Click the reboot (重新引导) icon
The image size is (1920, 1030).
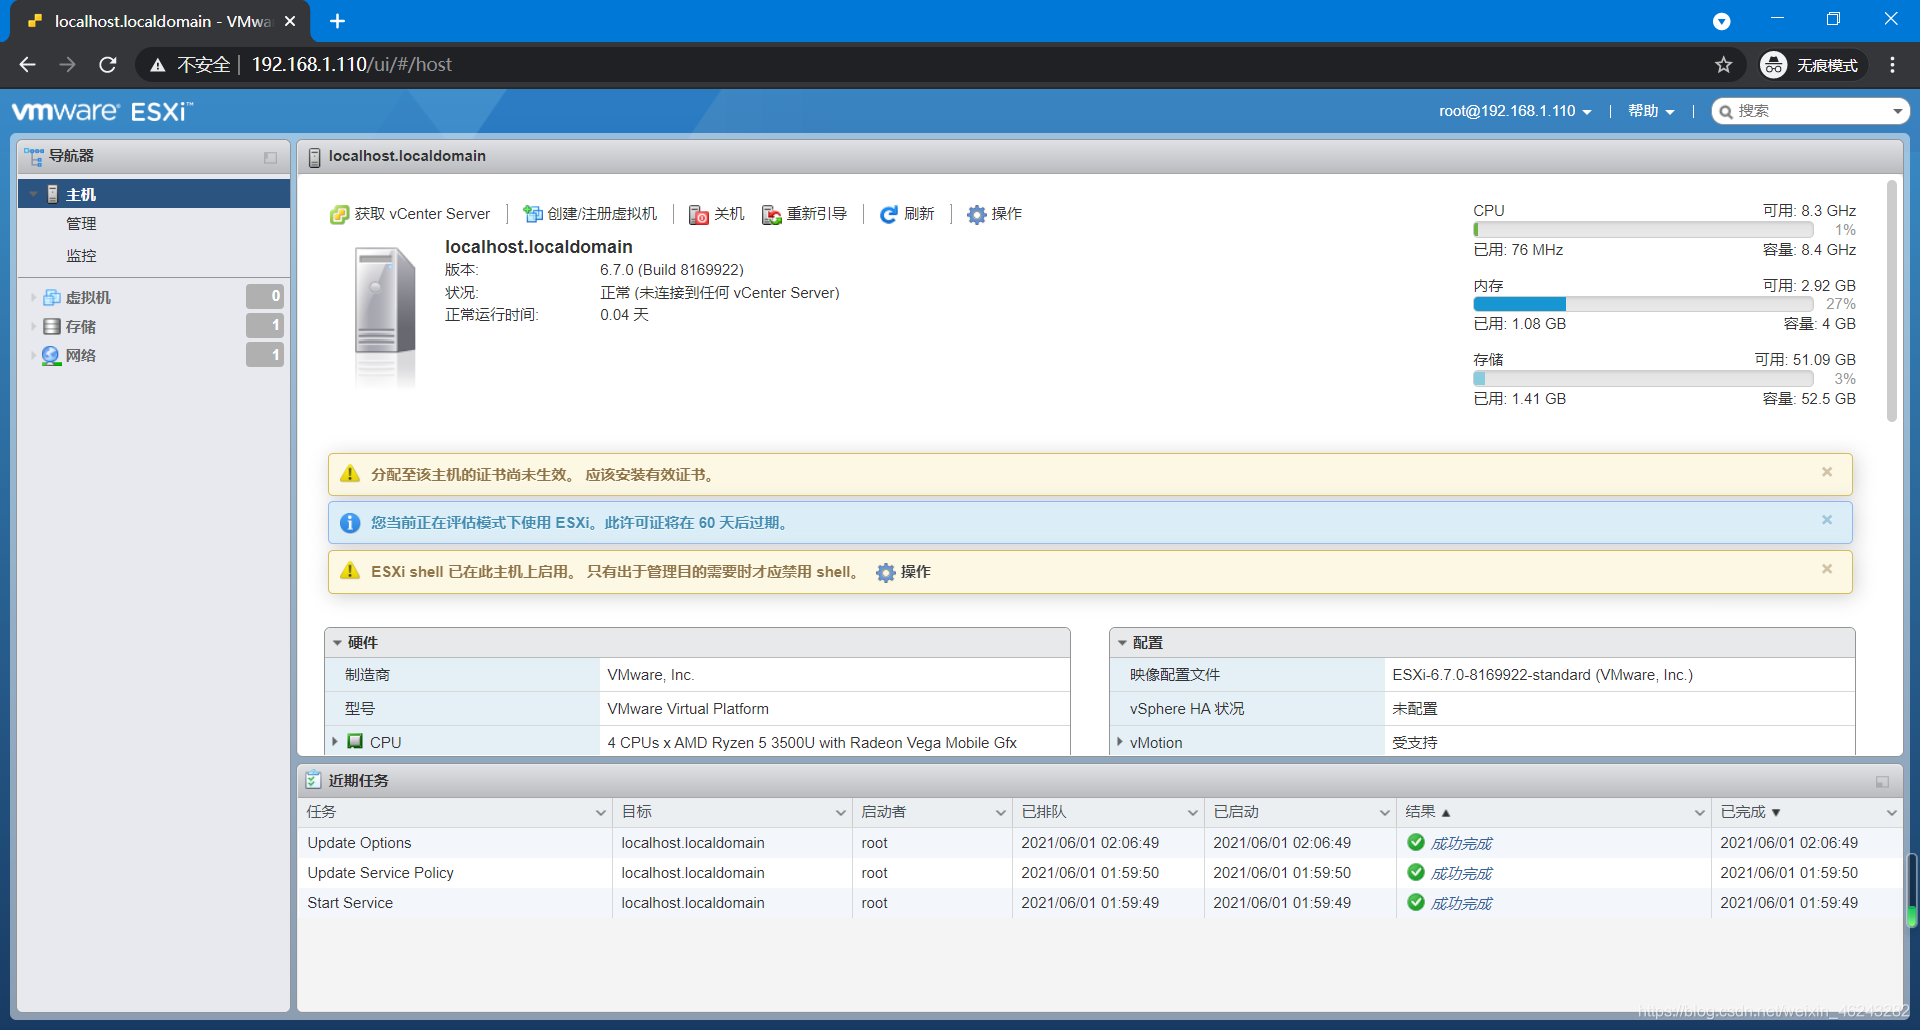click(x=771, y=214)
